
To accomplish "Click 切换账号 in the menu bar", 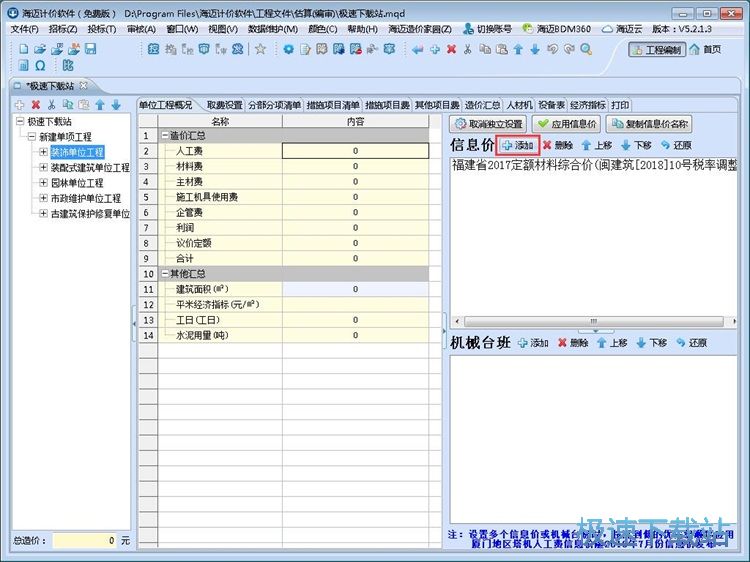I will tap(488, 29).
